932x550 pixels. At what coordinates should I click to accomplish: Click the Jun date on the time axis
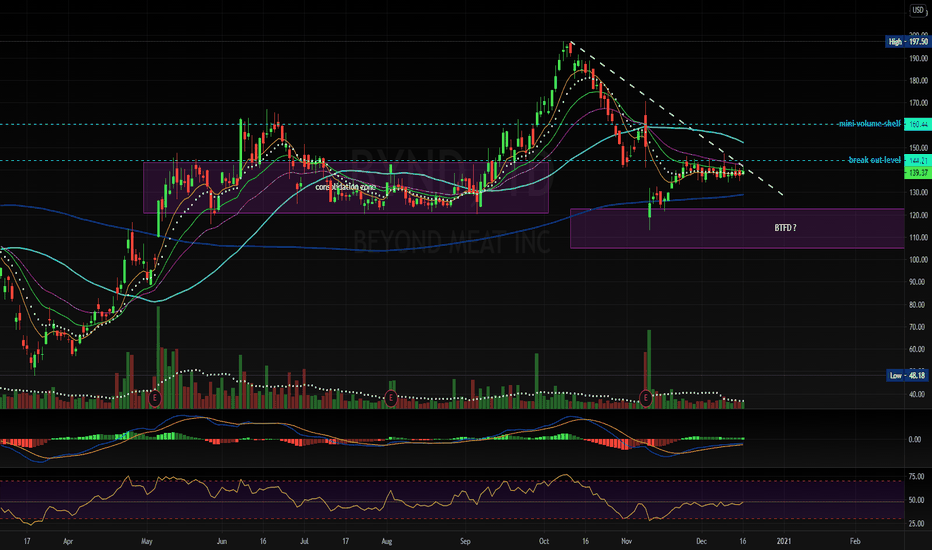pos(222,541)
